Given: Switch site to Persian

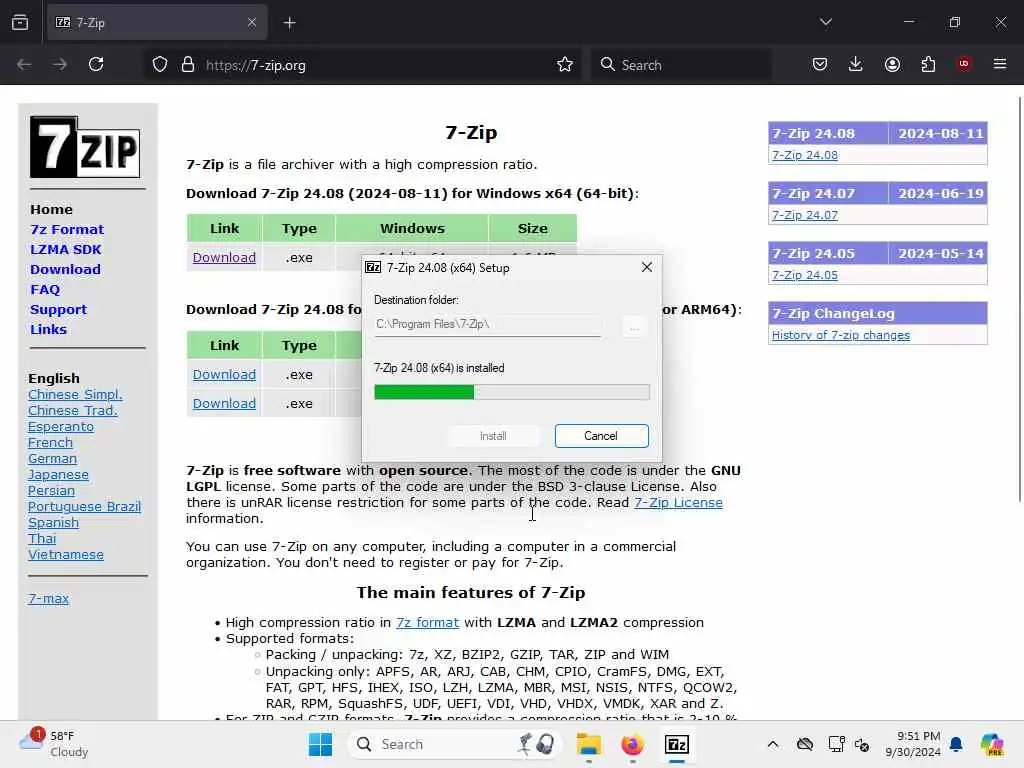Looking at the screenshot, I should tap(51, 490).
